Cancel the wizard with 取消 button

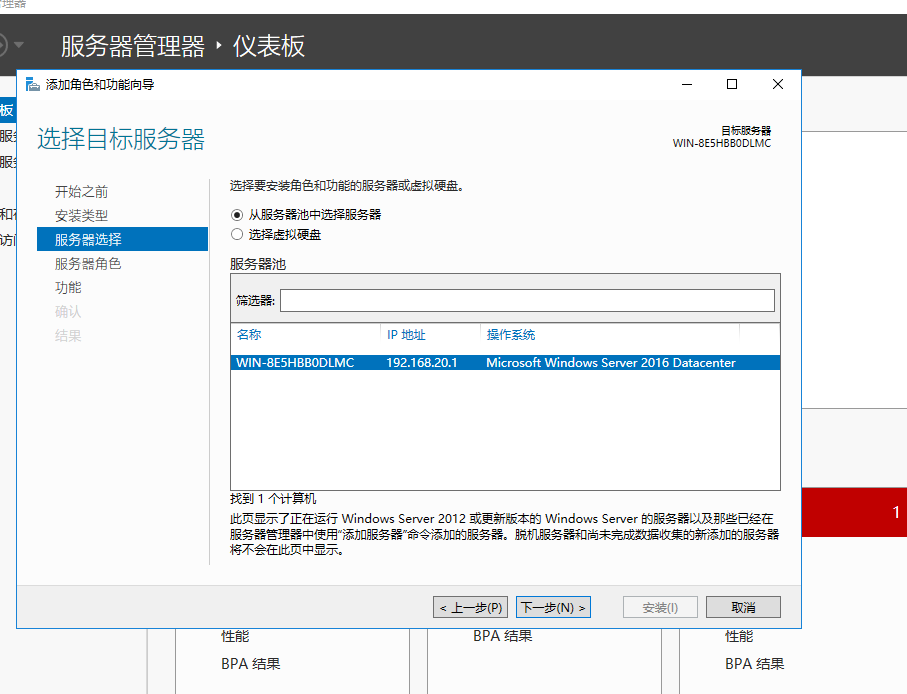coord(743,607)
